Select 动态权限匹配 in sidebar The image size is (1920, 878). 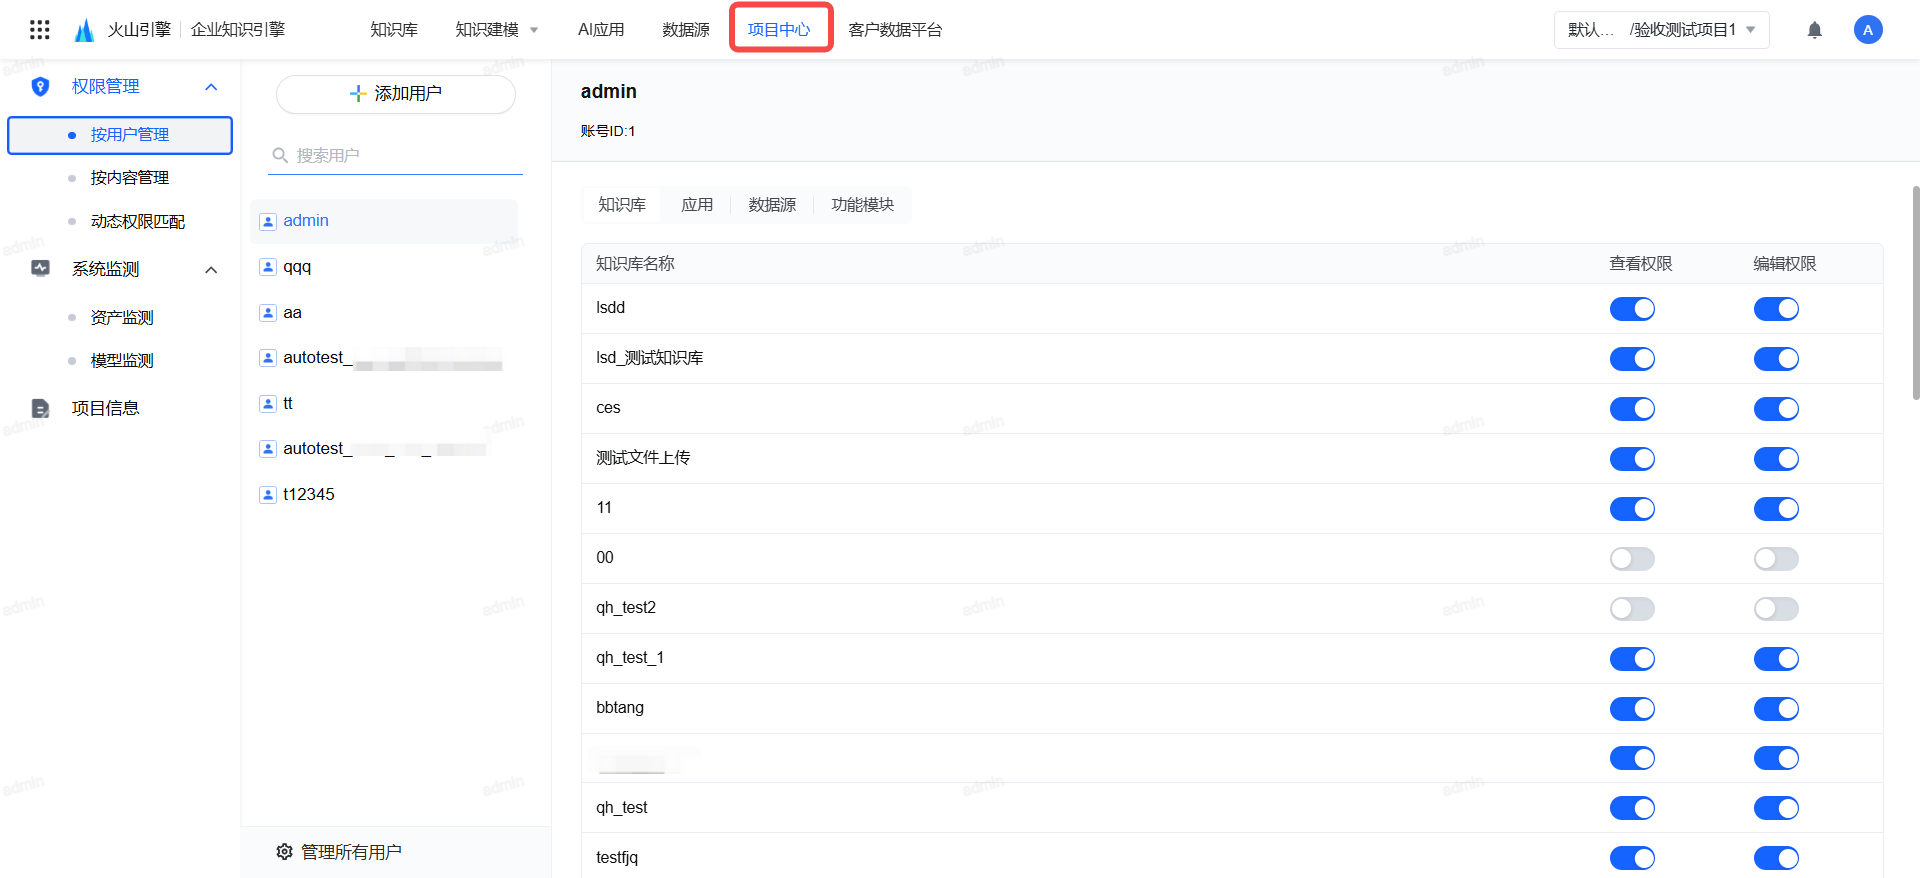point(138,222)
